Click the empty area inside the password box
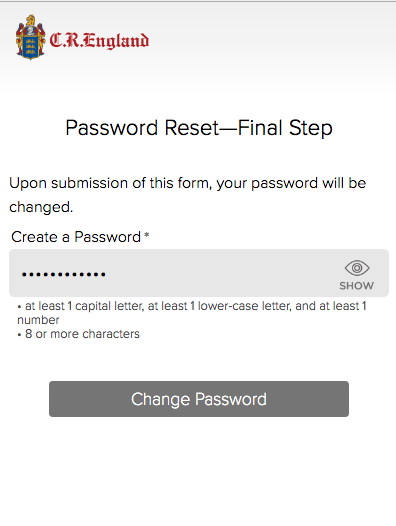The width and height of the screenshot is (396, 526). [x=221, y=274]
